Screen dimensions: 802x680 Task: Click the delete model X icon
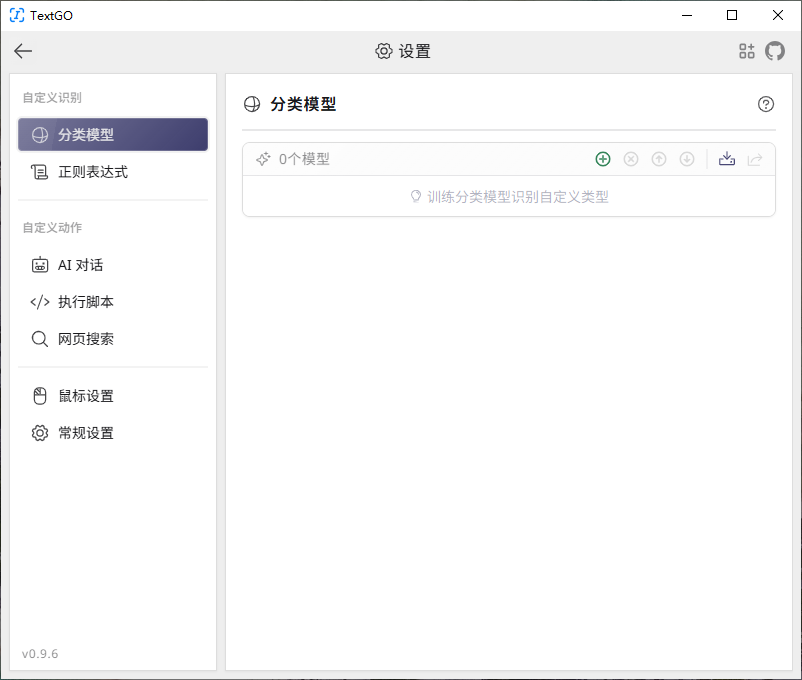[631, 159]
